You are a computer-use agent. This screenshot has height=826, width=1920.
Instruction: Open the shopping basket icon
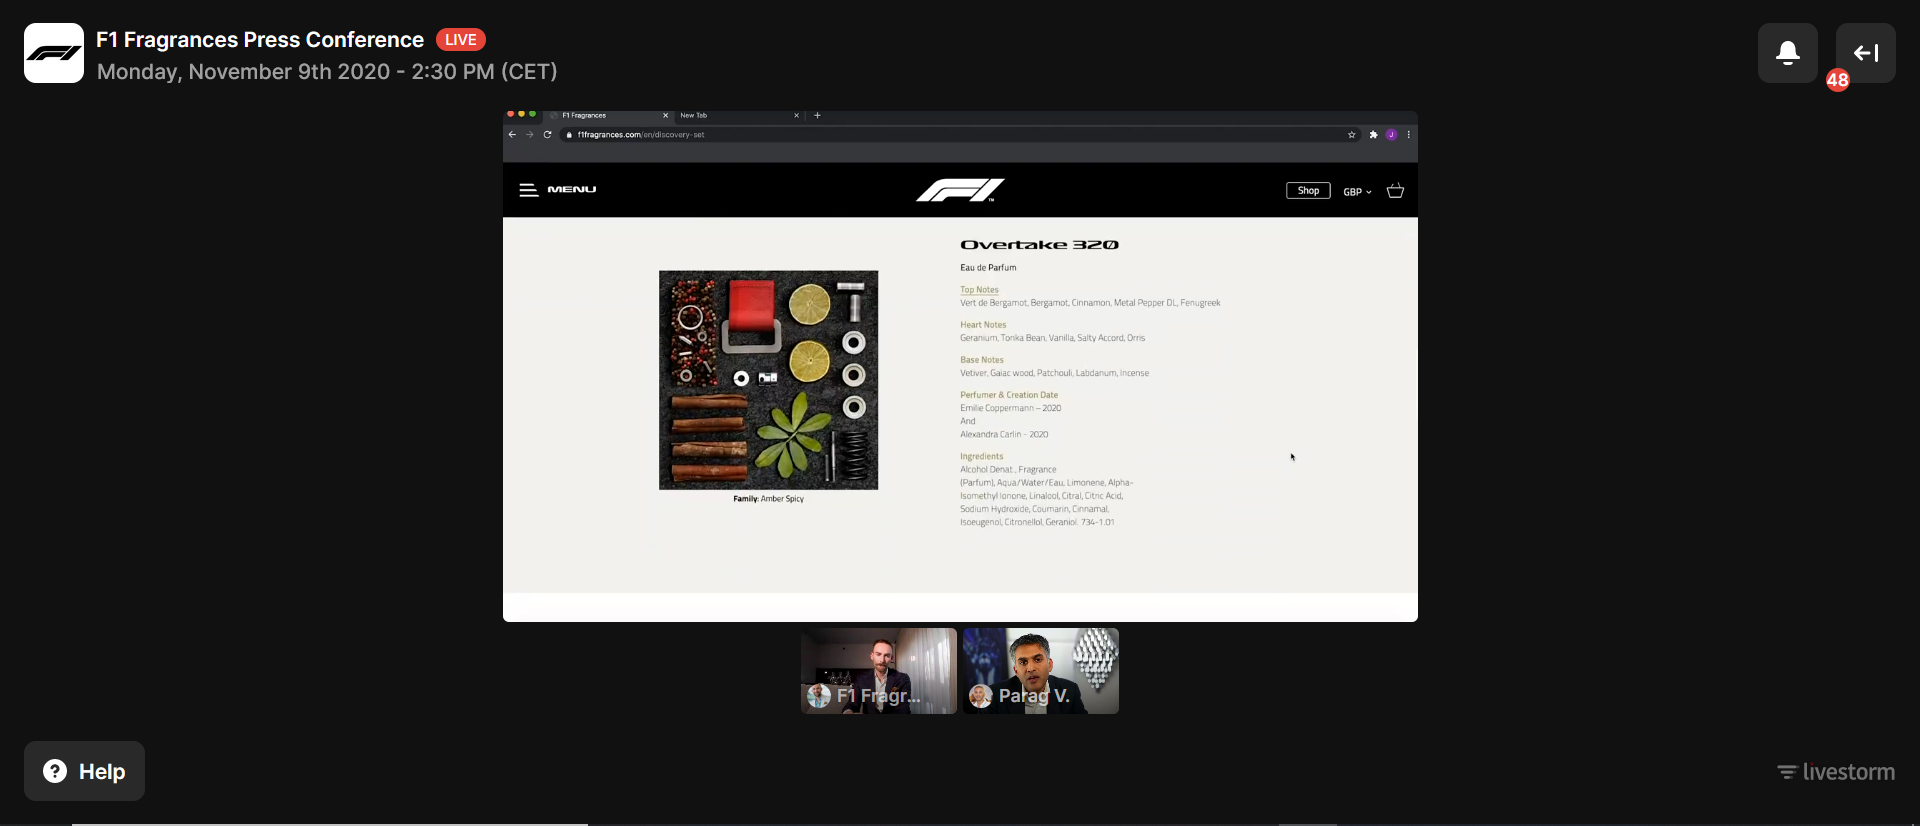[x=1396, y=191]
